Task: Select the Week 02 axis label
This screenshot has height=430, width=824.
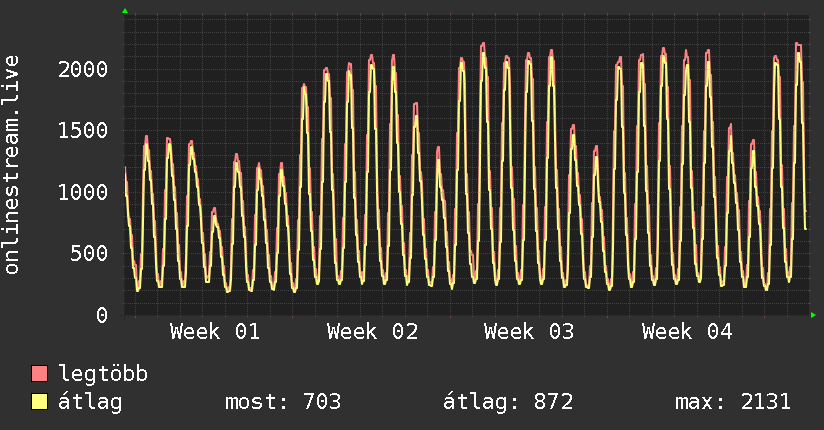Action: click(372, 332)
